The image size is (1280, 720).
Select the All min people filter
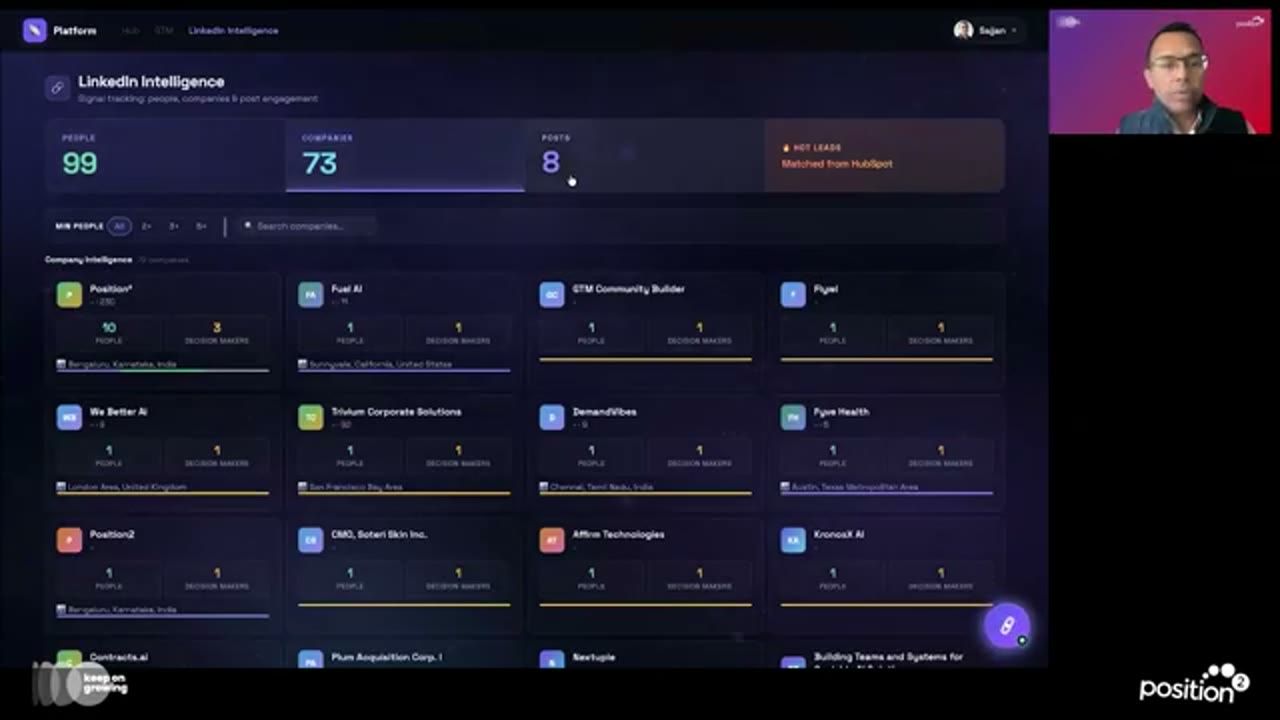(119, 226)
